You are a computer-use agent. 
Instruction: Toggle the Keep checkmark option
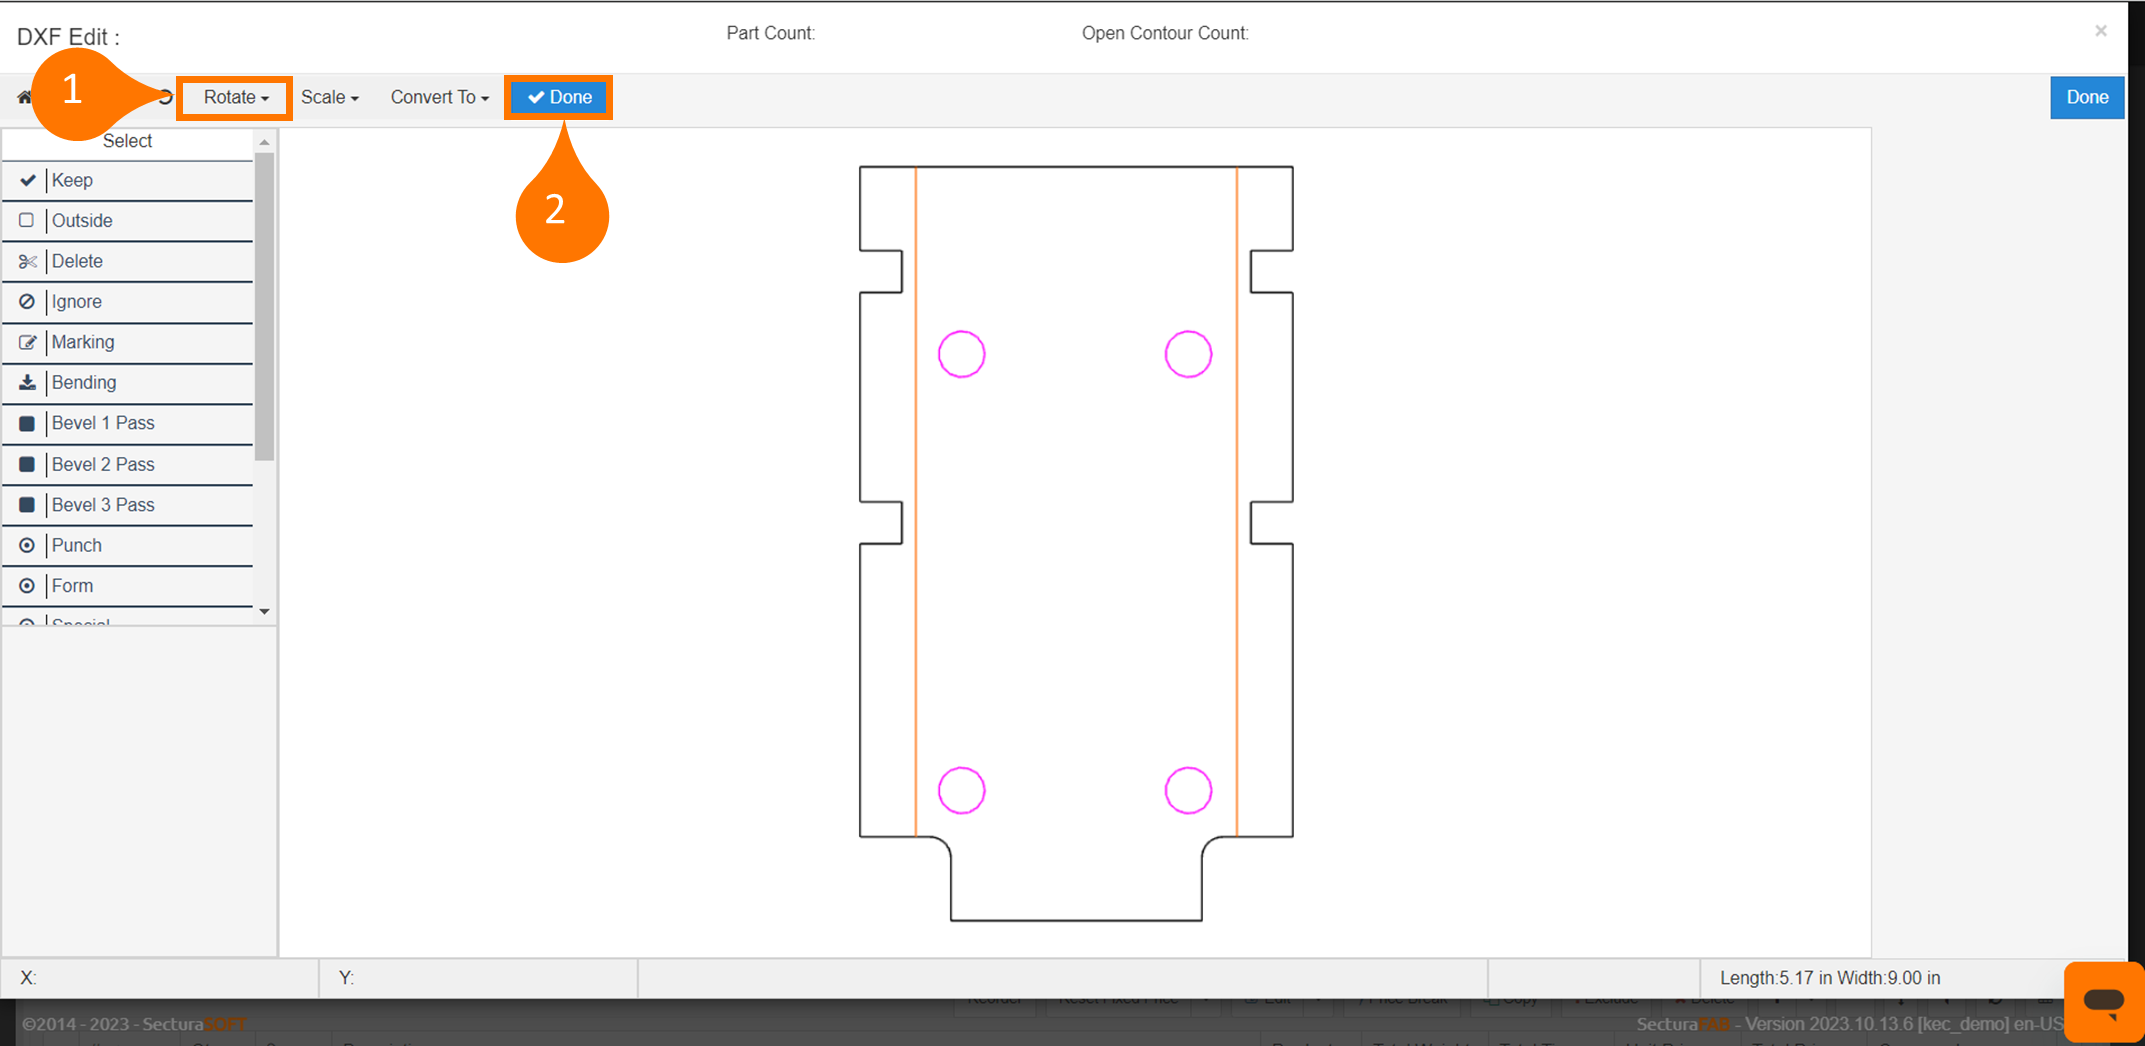[27, 180]
